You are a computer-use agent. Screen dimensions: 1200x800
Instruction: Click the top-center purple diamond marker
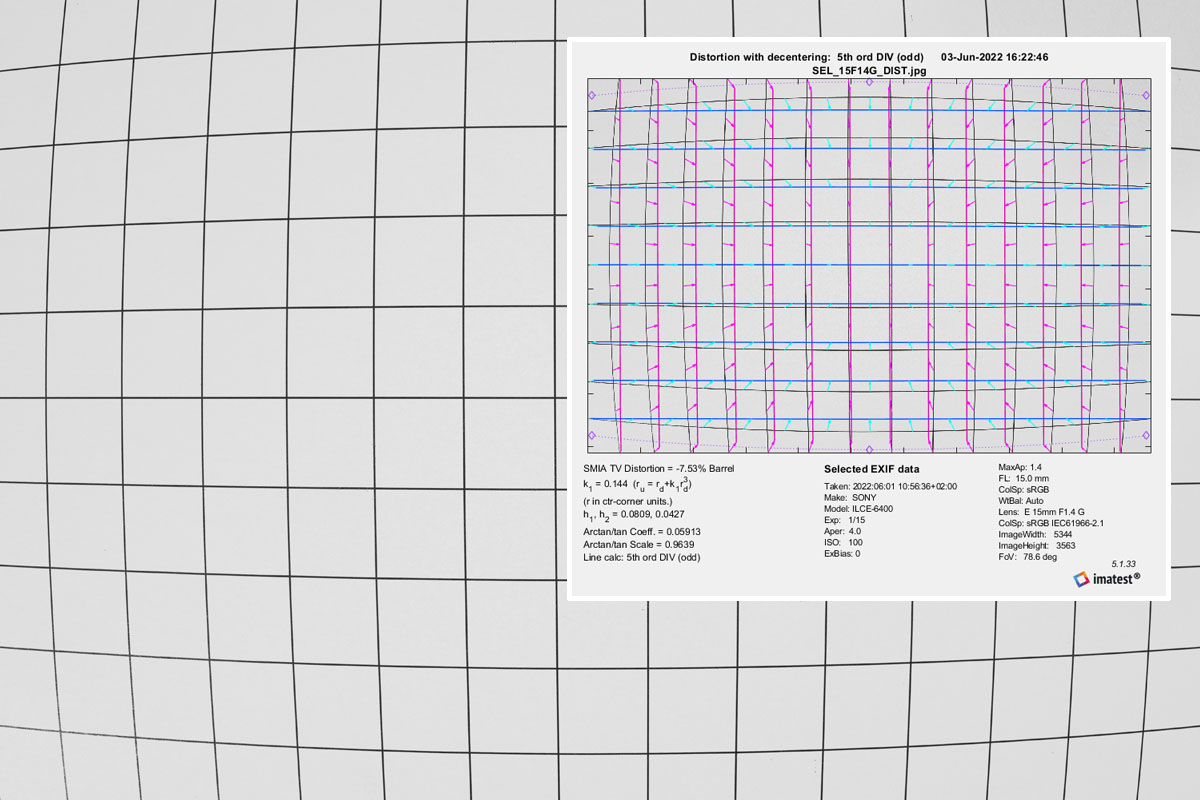point(868,83)
